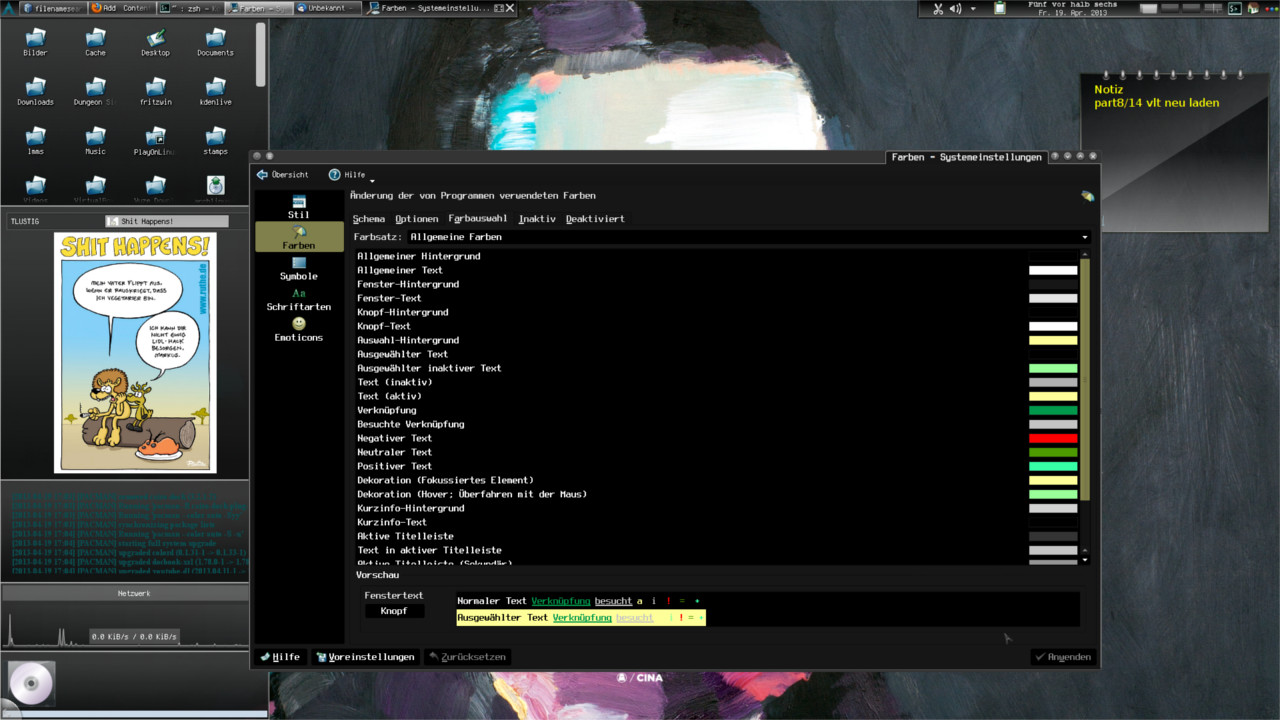Open the Shit Happens! comic title field

pos(167,221)
